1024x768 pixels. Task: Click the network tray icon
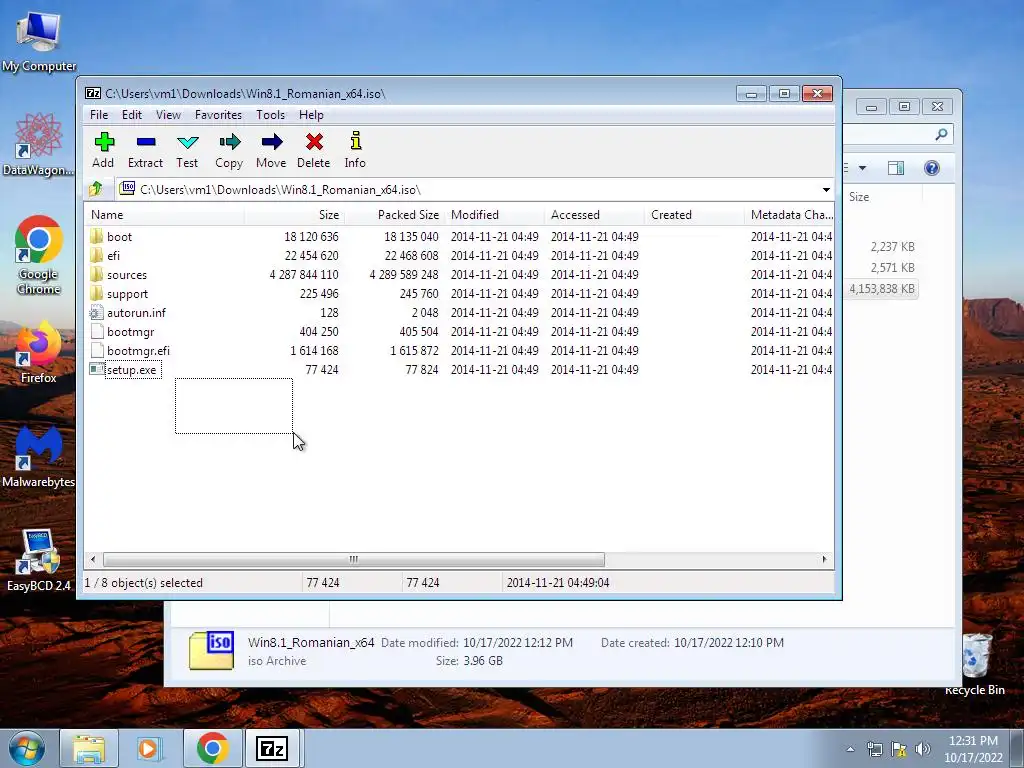point(874,749)
